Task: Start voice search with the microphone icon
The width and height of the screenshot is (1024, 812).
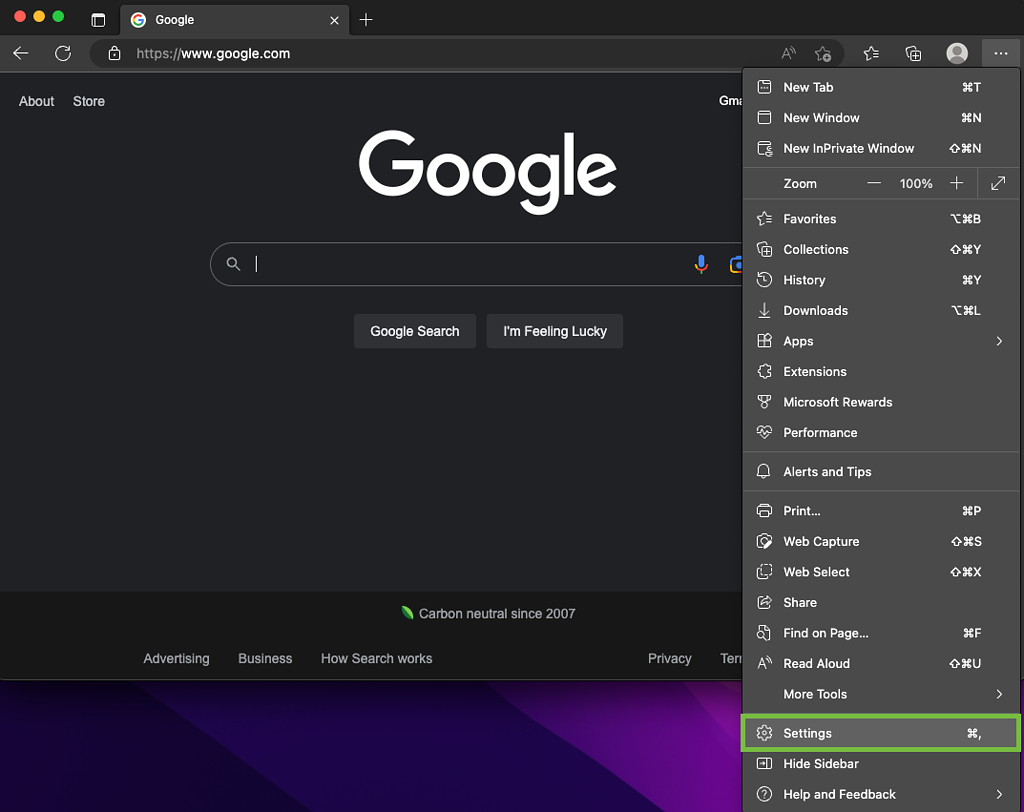Action: 700,264
